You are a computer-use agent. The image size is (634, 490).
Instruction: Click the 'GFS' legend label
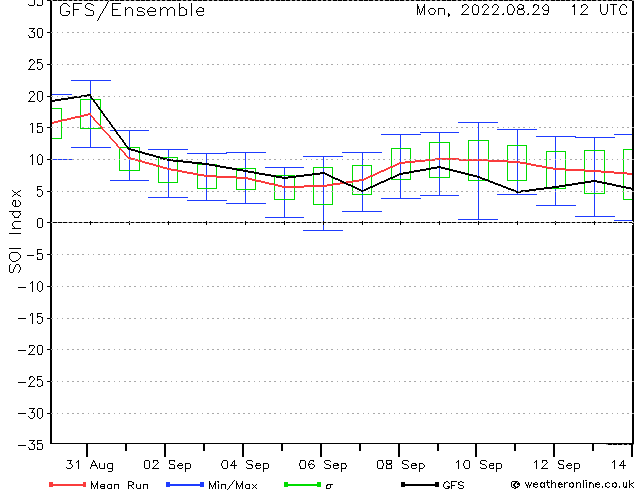[x=453, y=485]
